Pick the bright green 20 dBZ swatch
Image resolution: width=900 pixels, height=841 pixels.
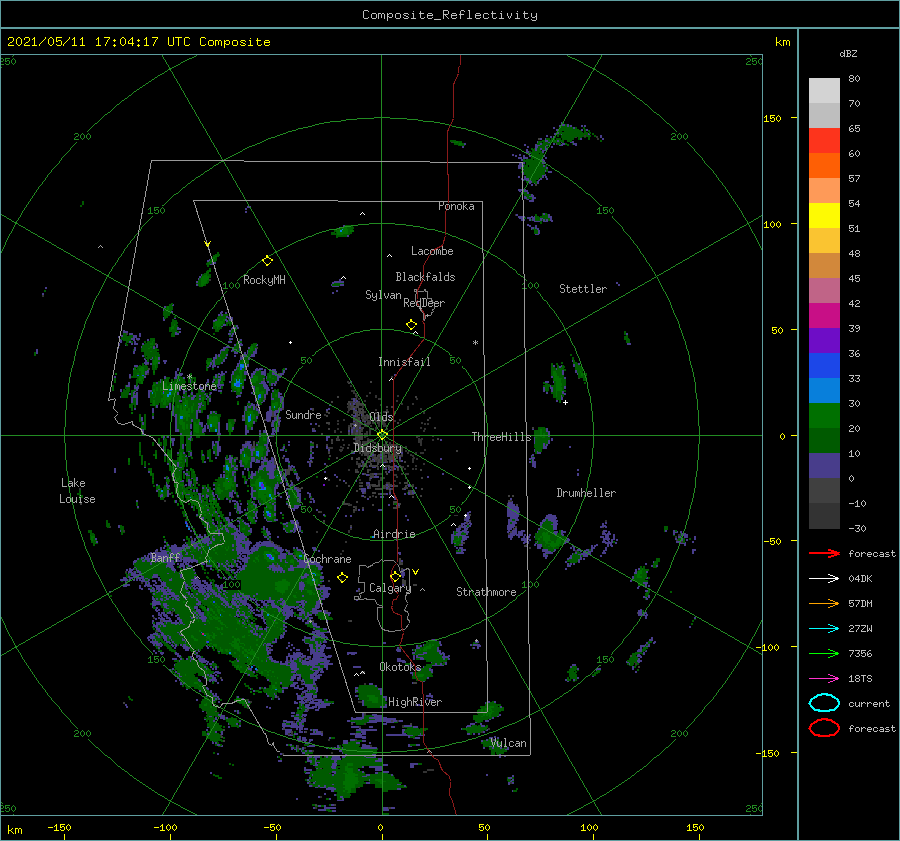tap(824, 415)
